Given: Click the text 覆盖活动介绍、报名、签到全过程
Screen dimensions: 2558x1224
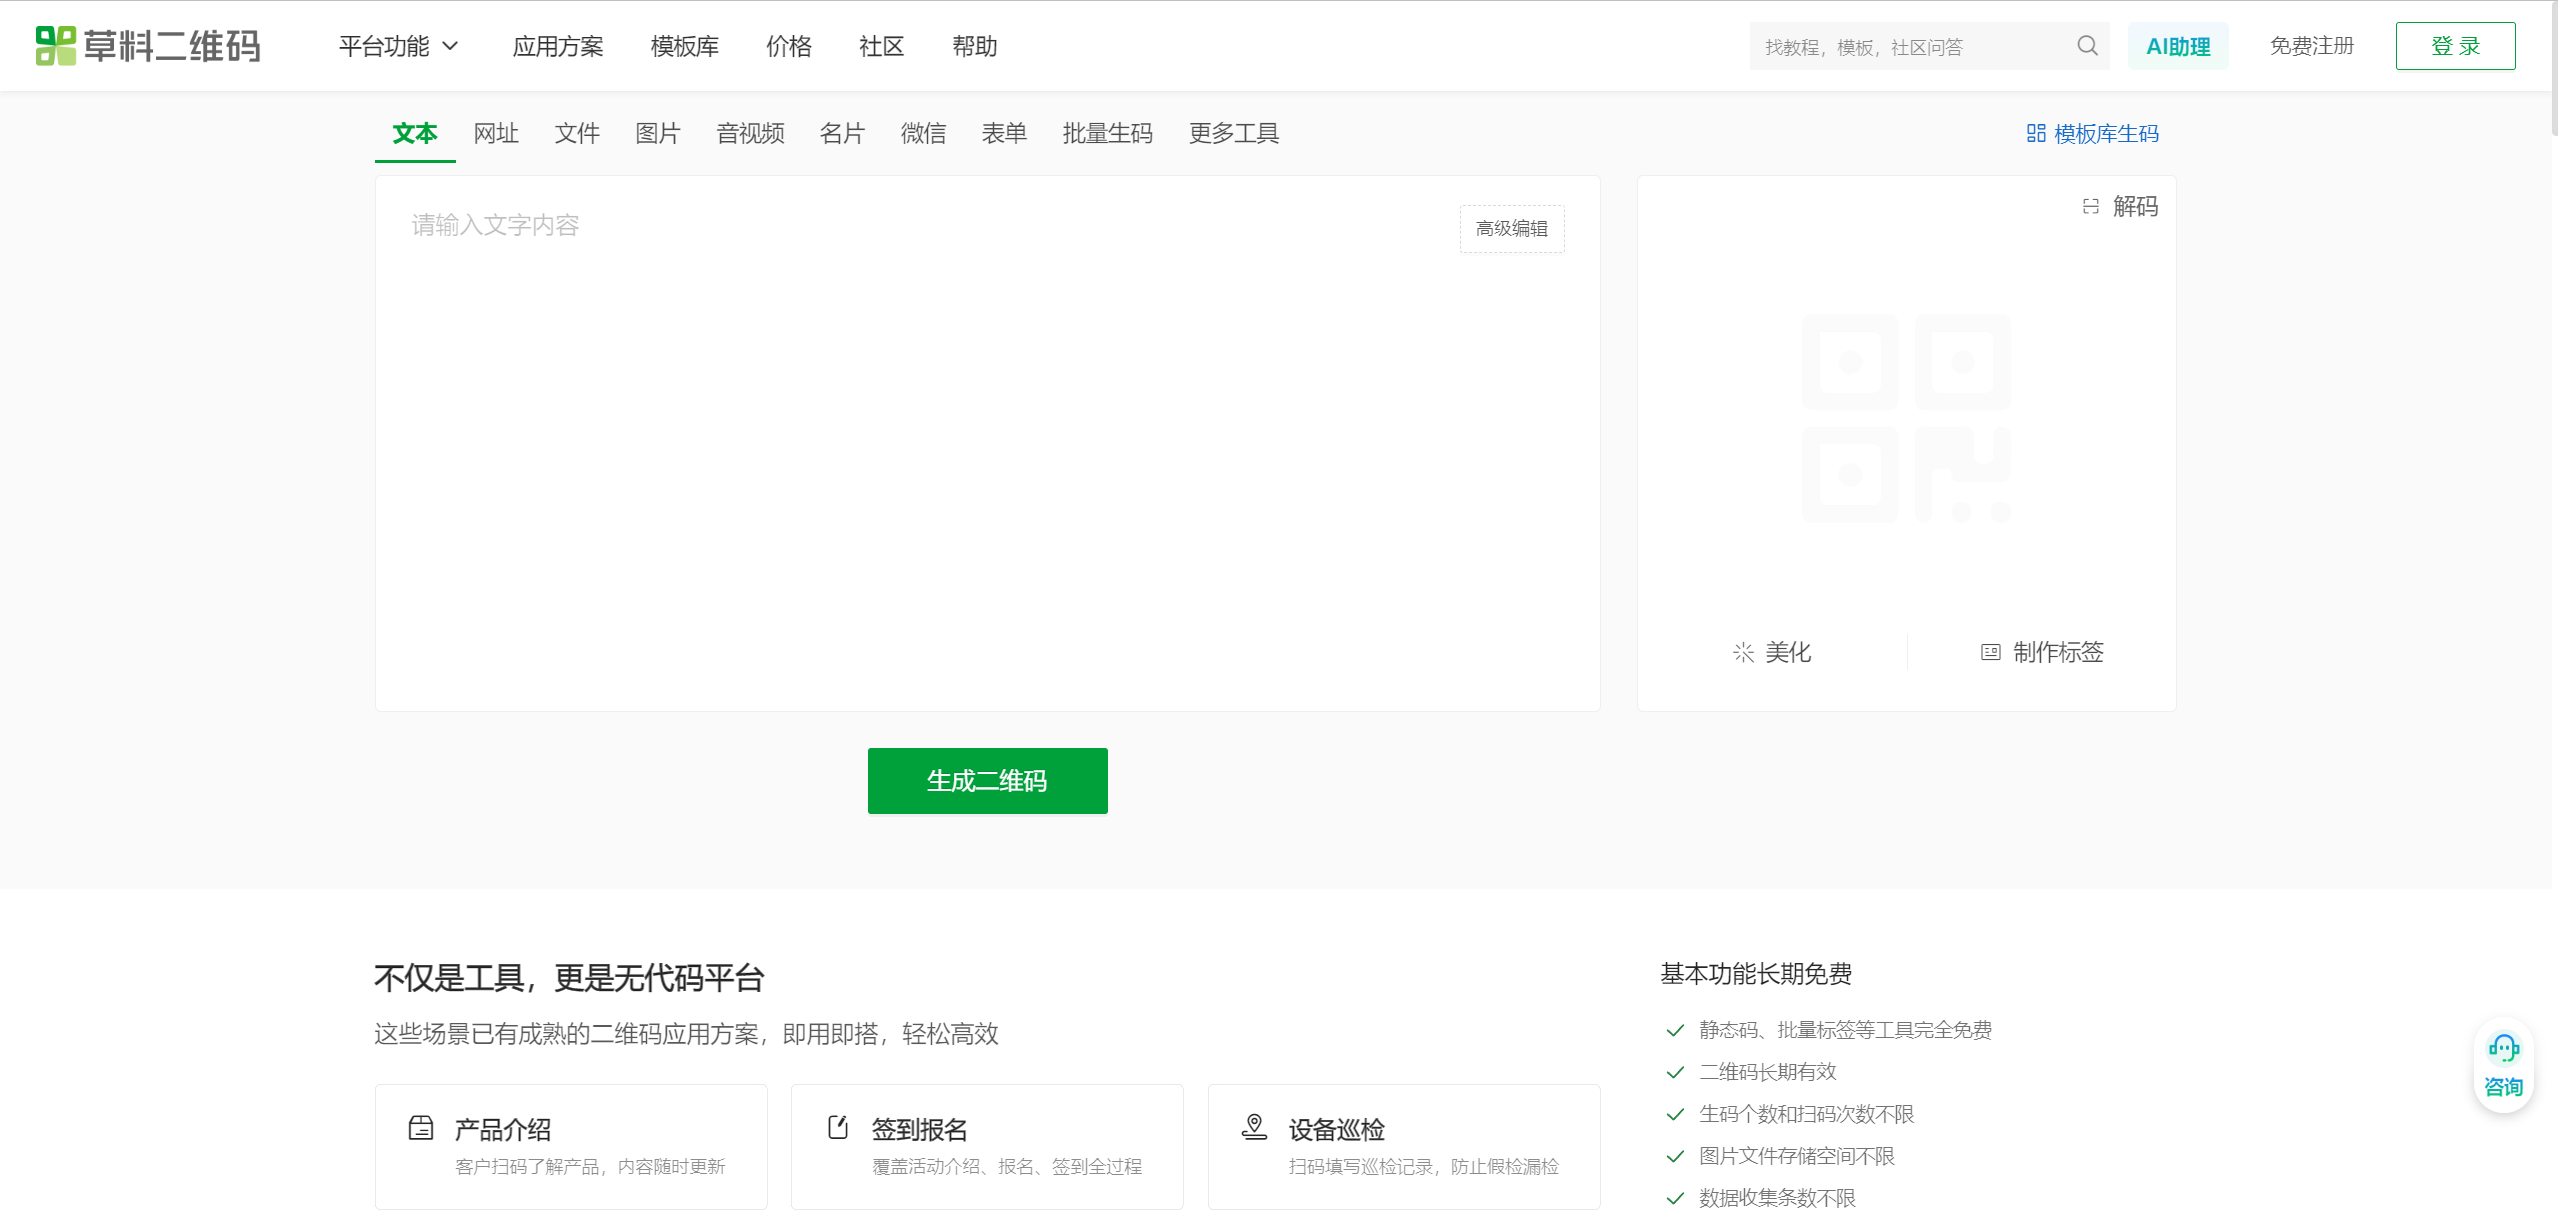Looking at the screenshot, I should [x=1007, y=1166].
